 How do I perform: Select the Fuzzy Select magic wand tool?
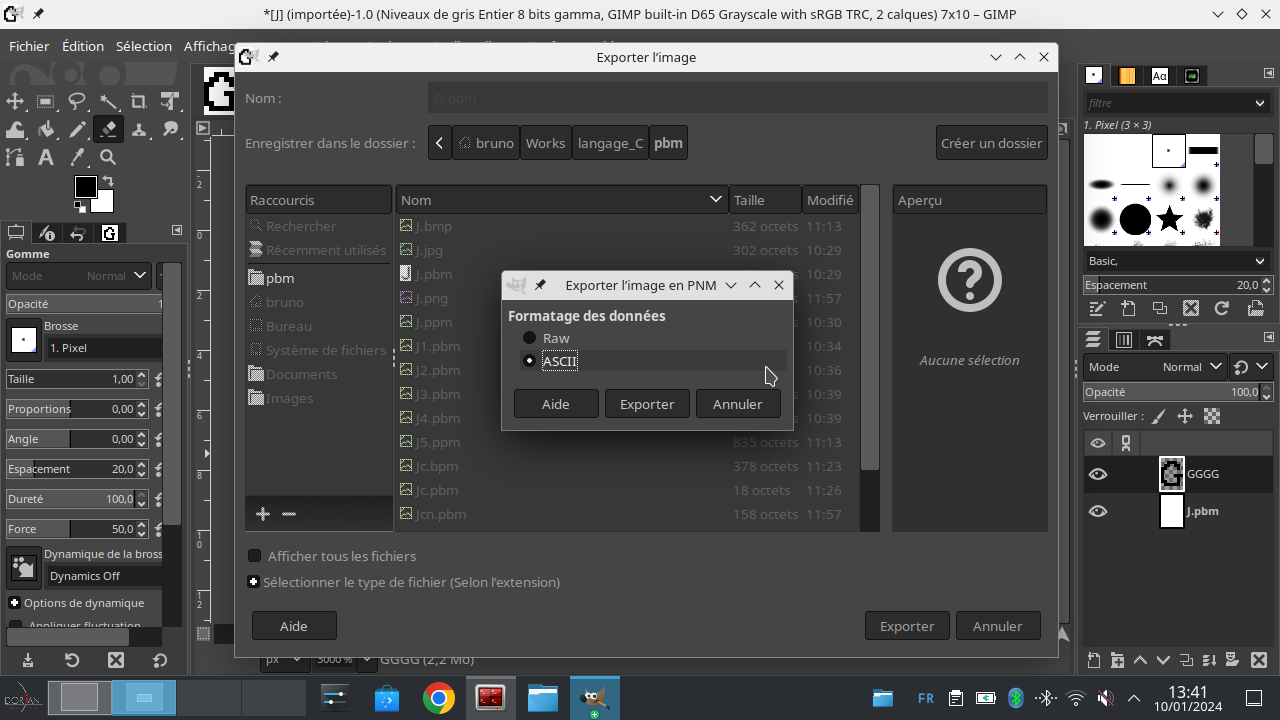point(108,101)
